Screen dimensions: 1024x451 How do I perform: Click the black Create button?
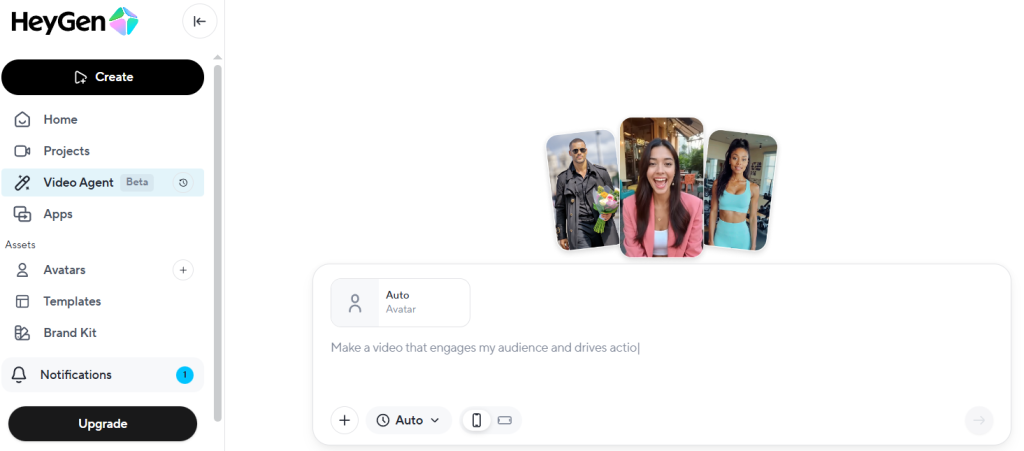pos(103,77)
